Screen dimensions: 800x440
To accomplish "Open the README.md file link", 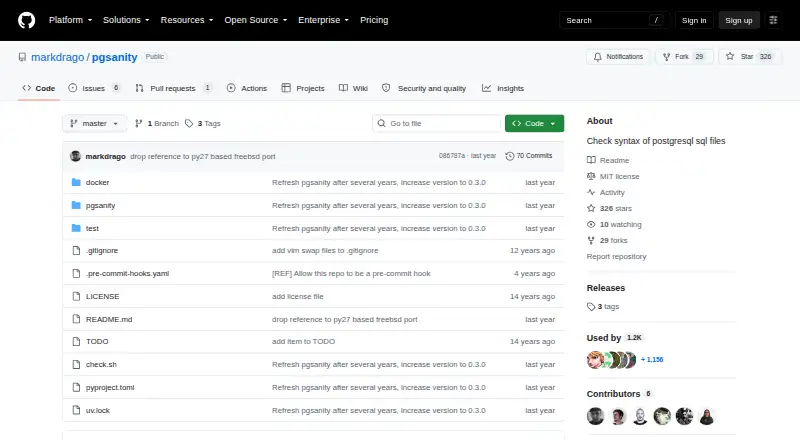I will (109, 319).
